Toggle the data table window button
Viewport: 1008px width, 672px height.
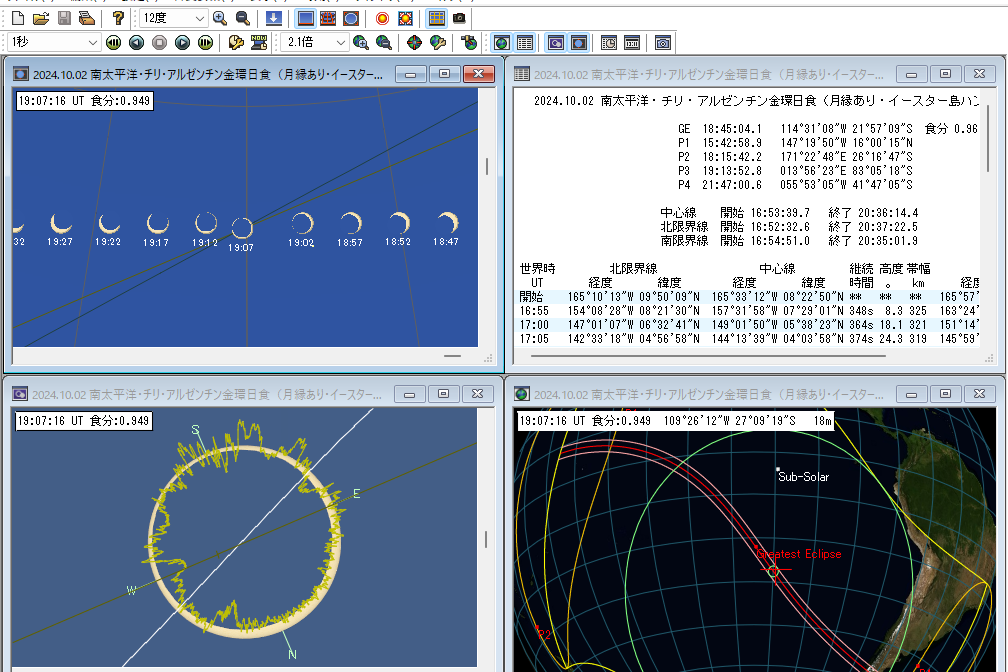(524, 43)
